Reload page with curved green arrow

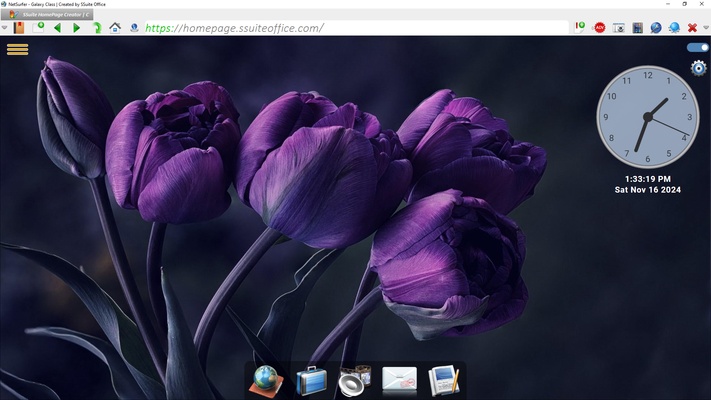[x=97, y=28]
